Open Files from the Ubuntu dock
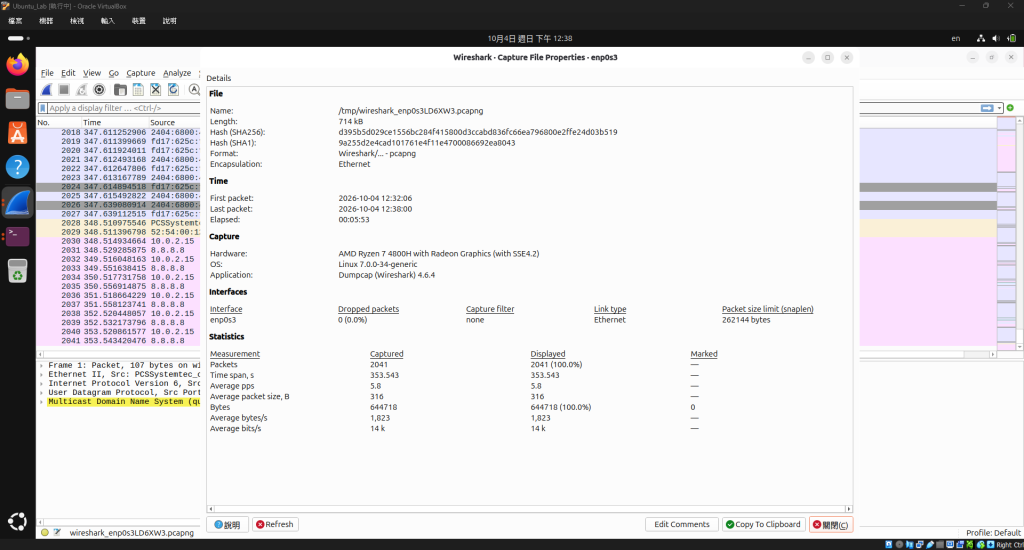 (x=18, y=99)
